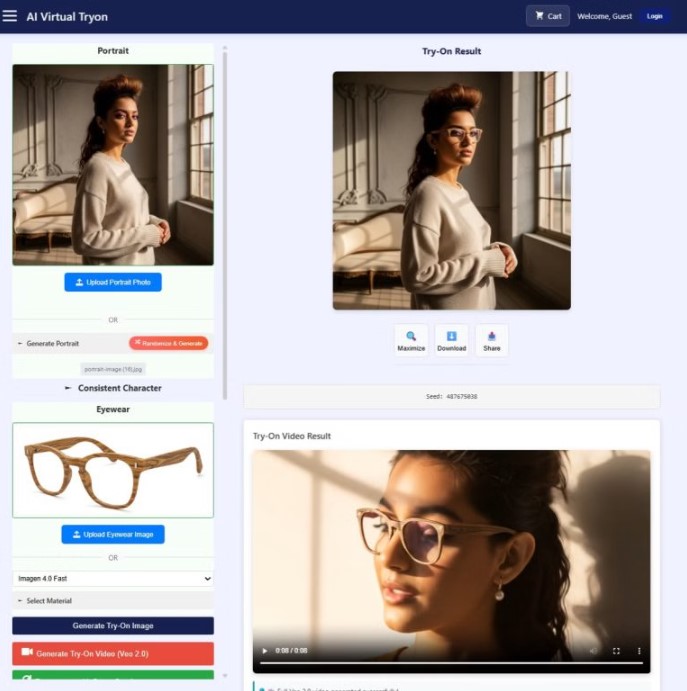Enter fullscreen mode for the video
The image size is (687, 691).
[x=616, y=651]
